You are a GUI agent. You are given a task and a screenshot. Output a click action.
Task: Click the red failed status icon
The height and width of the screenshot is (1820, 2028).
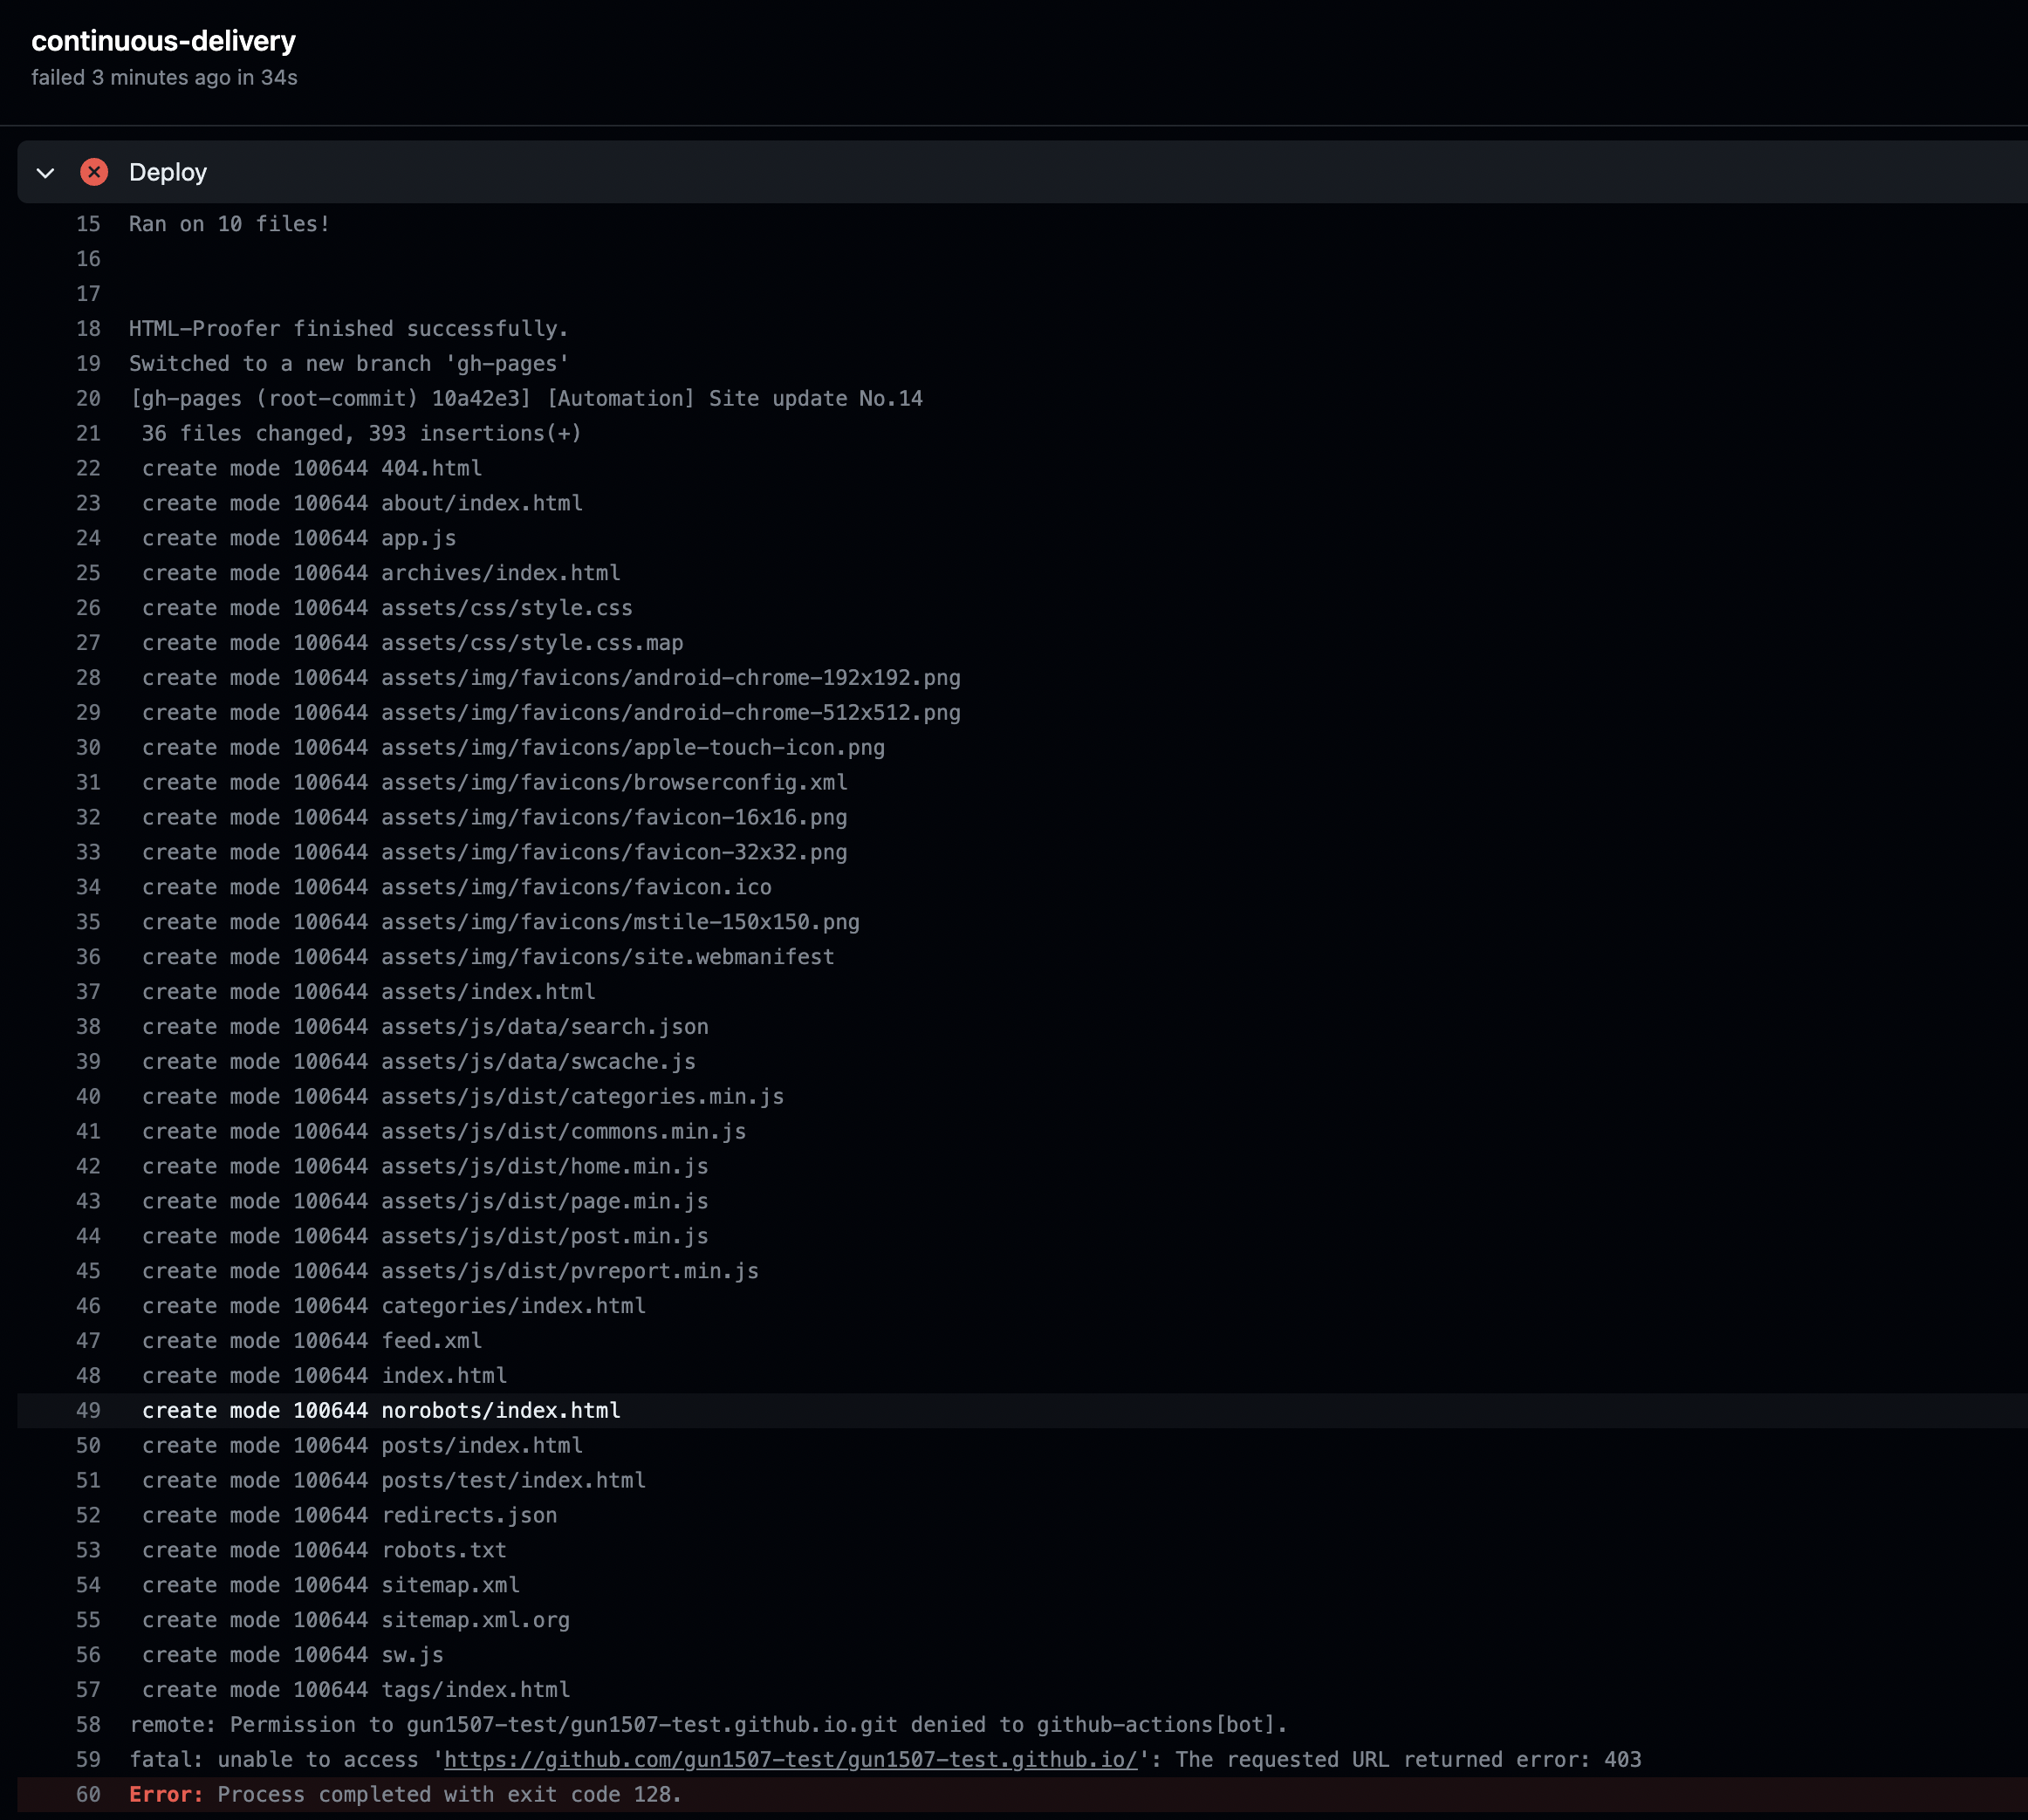click(94, 172)
